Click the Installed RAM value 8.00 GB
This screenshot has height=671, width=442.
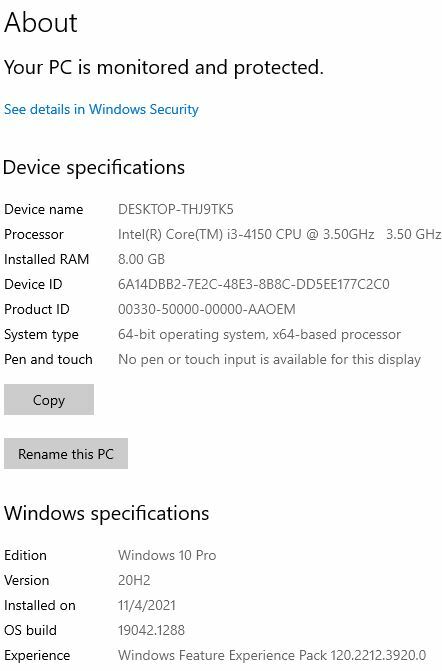(x=141, y=259)
